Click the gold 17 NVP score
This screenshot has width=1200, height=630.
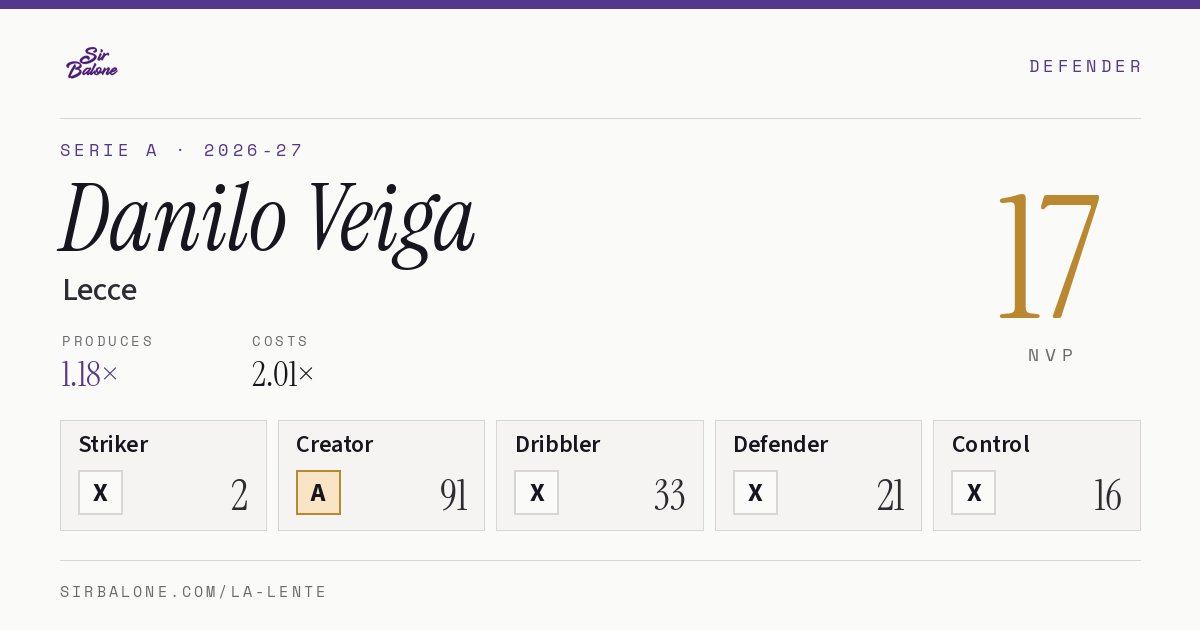pyautogui.click(x=1049, y=255)
